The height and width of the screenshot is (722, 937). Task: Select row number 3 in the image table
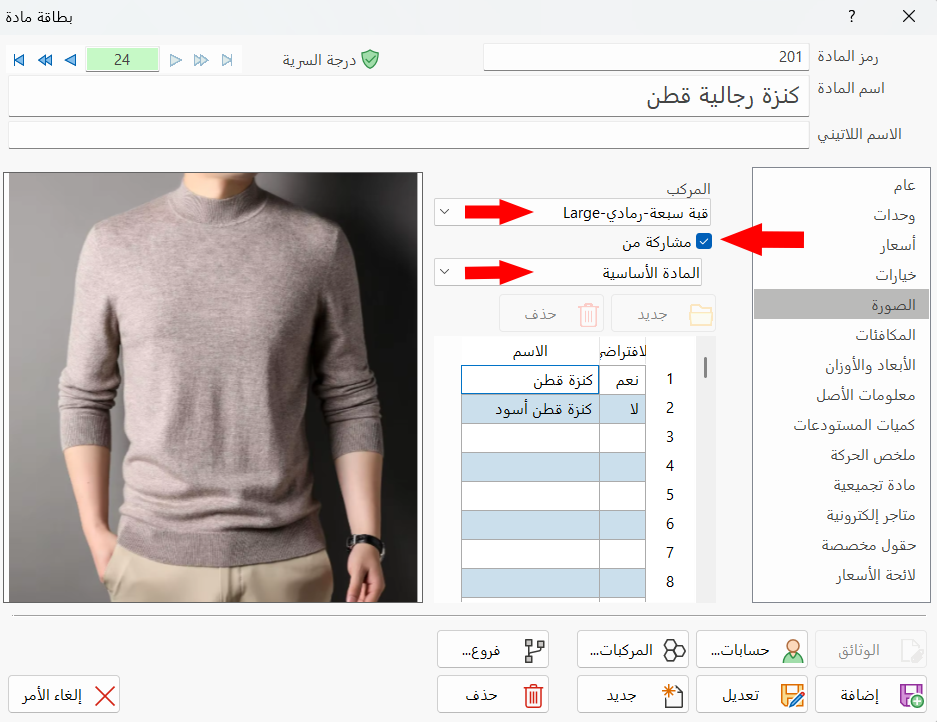point(670,437)
